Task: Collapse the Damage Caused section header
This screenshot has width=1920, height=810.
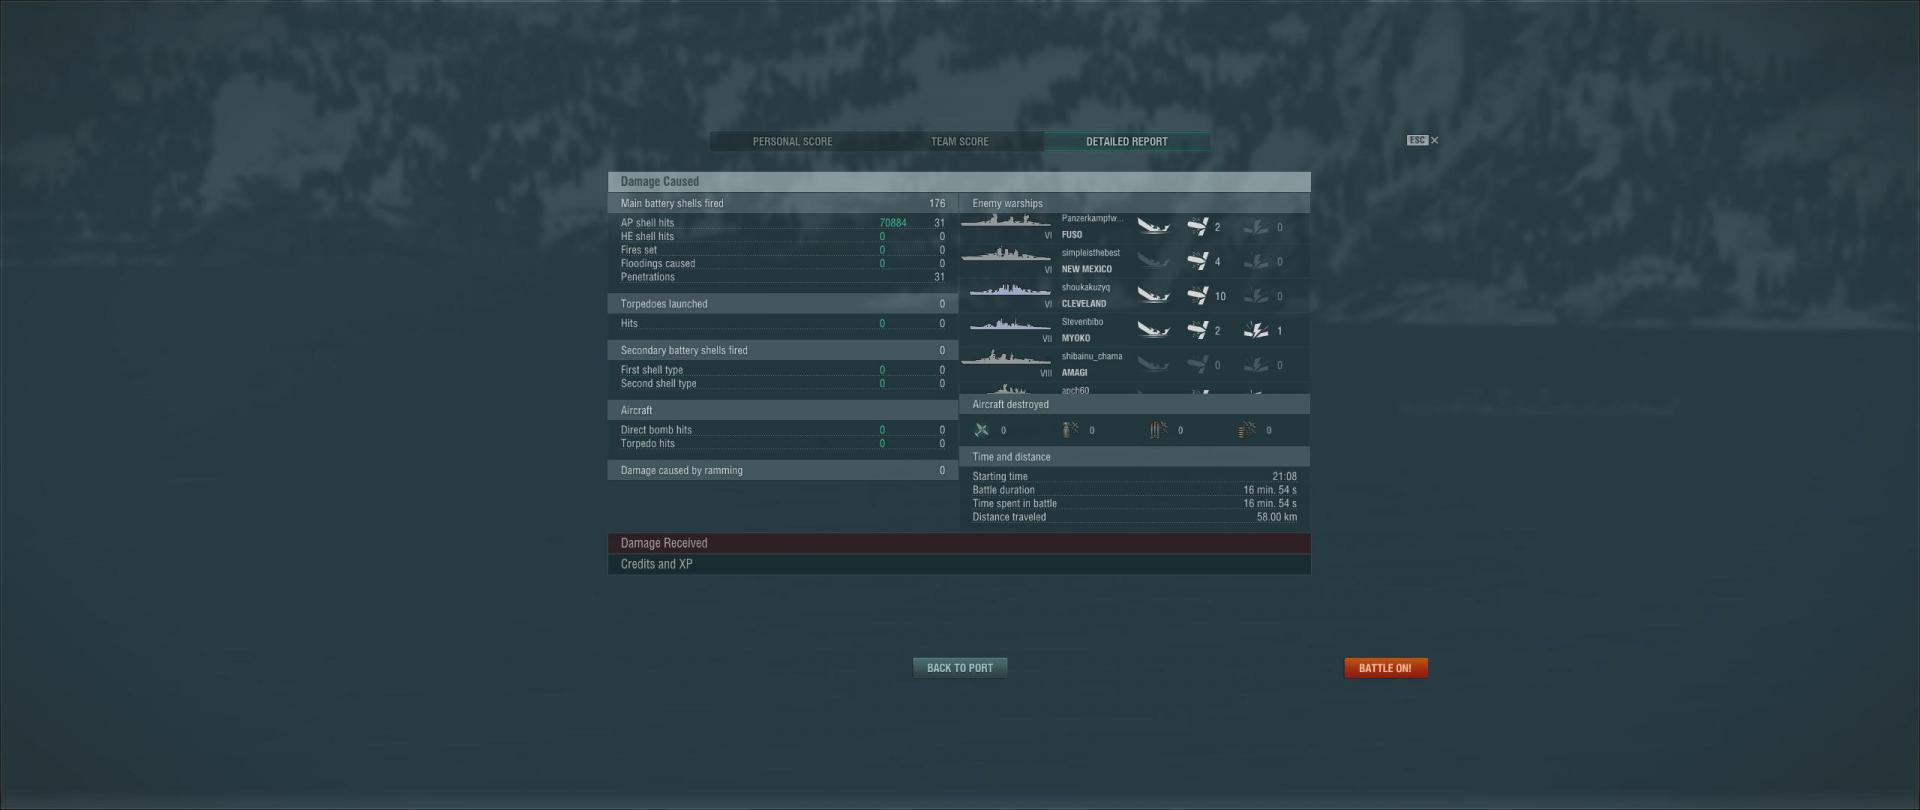Action: (x=959, y=182)
